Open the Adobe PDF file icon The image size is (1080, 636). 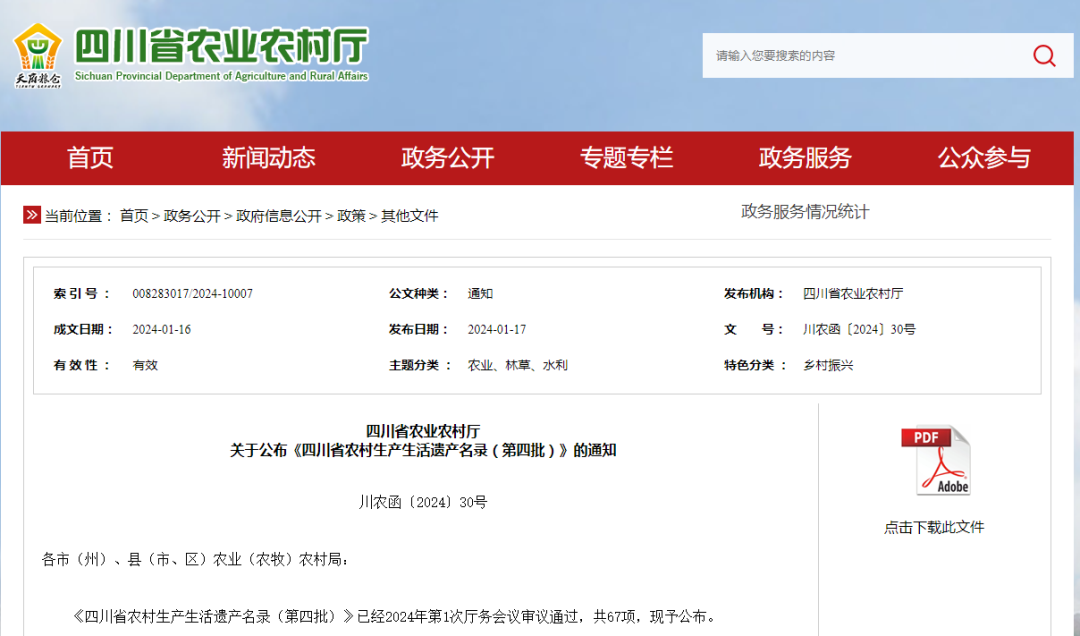click(x=935, y=460)
